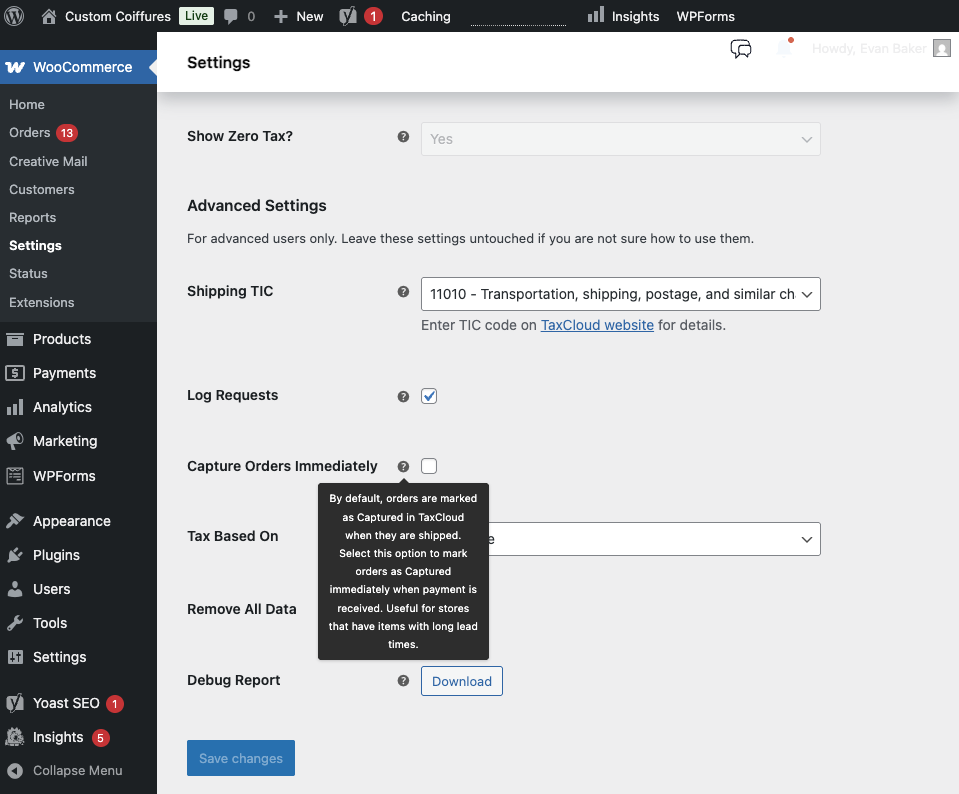Open notifications bell icon
959x794 pixels.
pos(784,48)
